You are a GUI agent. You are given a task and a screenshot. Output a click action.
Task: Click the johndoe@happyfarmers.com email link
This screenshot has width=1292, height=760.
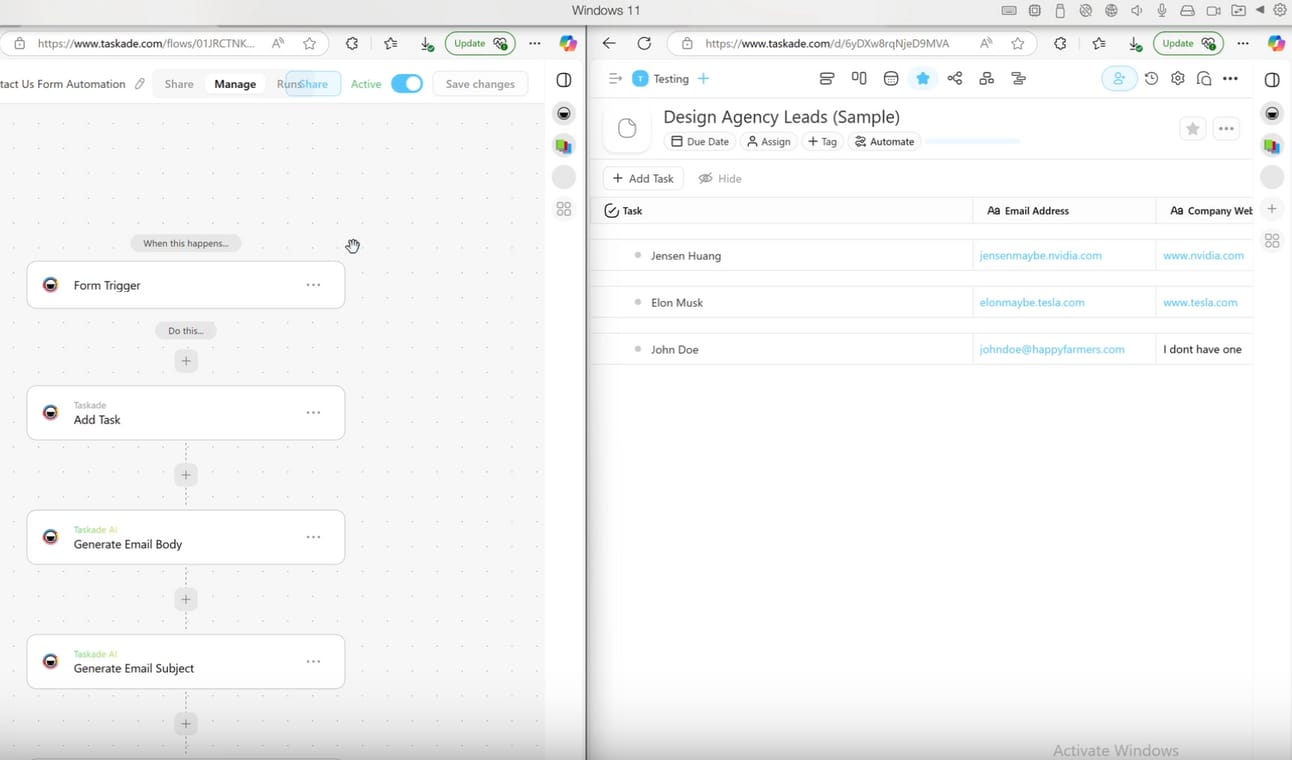tap(1052, 349)
